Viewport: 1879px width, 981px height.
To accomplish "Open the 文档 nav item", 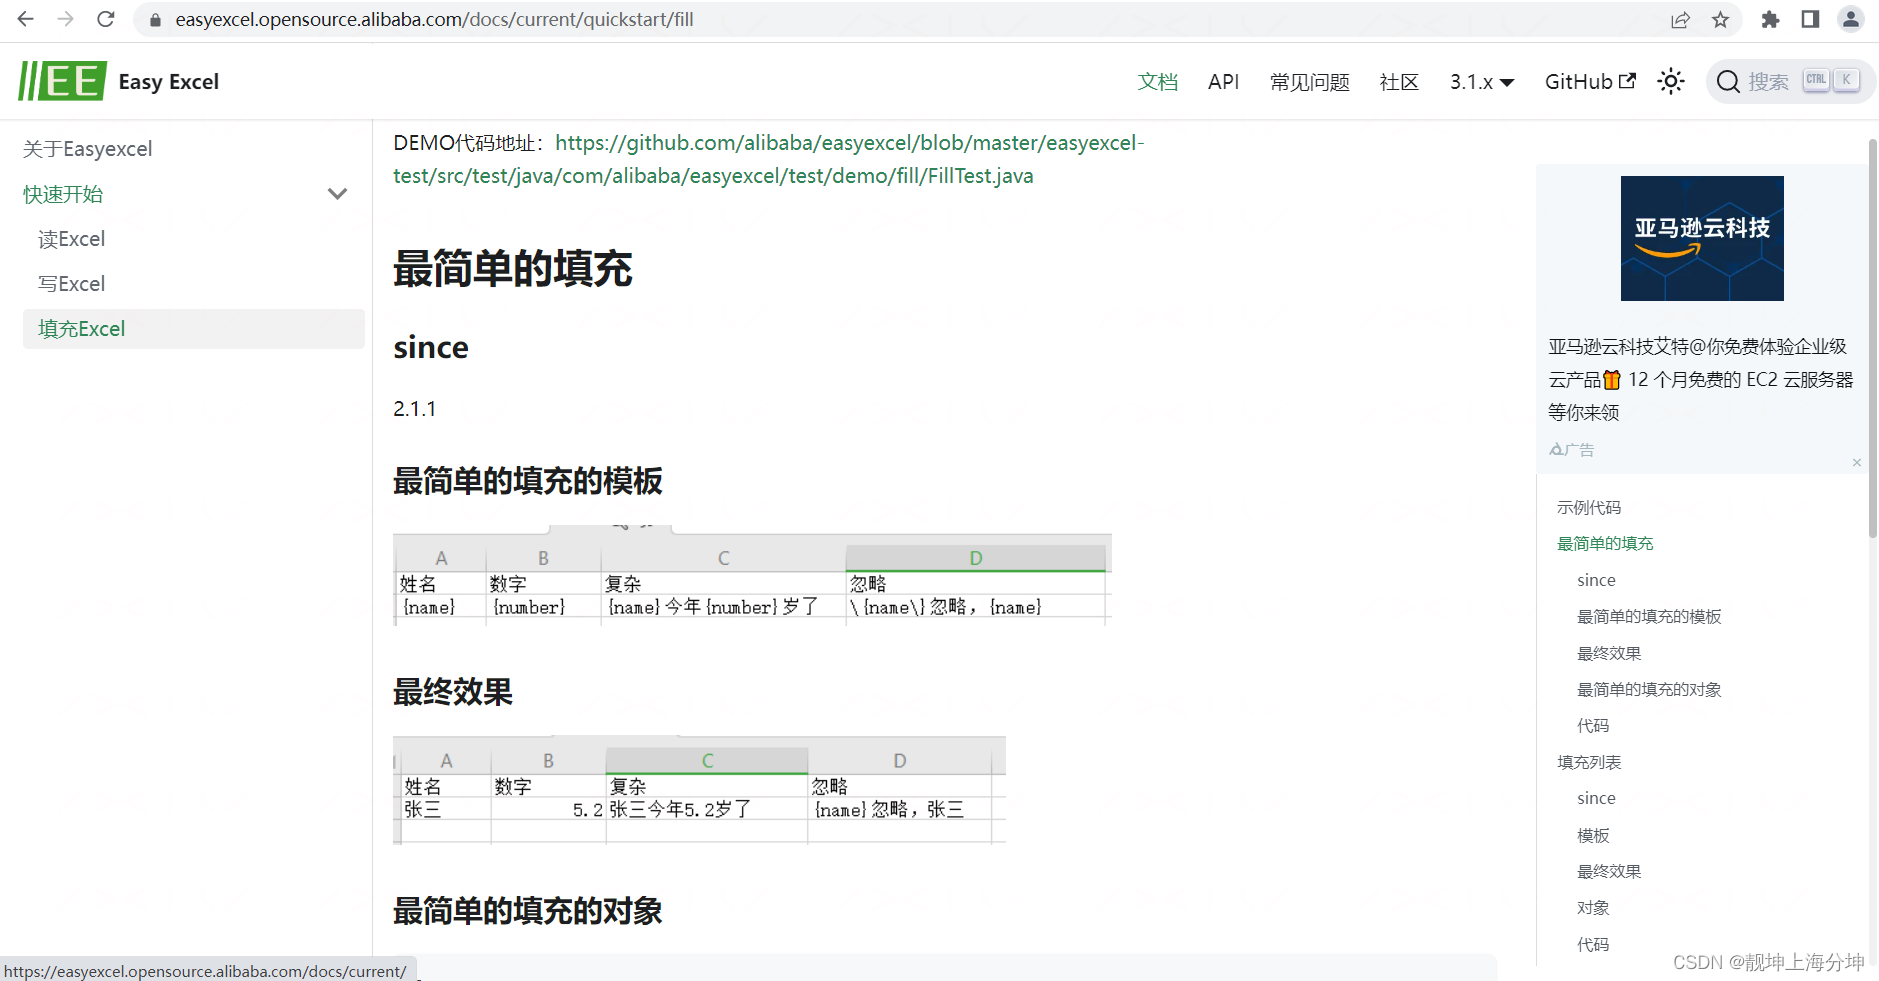I will 1158,82.
